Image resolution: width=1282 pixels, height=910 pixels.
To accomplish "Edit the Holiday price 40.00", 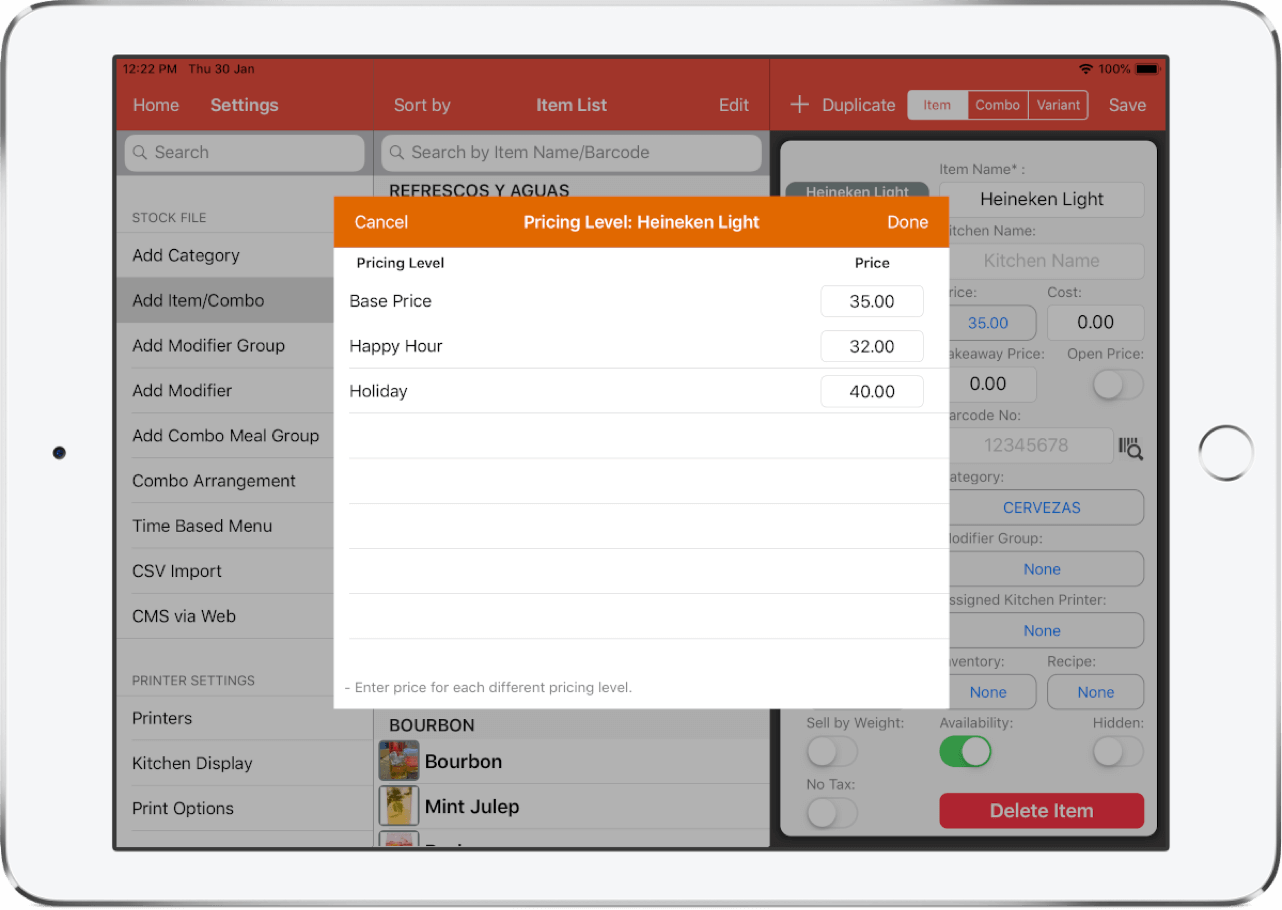I will coord(872,391).
